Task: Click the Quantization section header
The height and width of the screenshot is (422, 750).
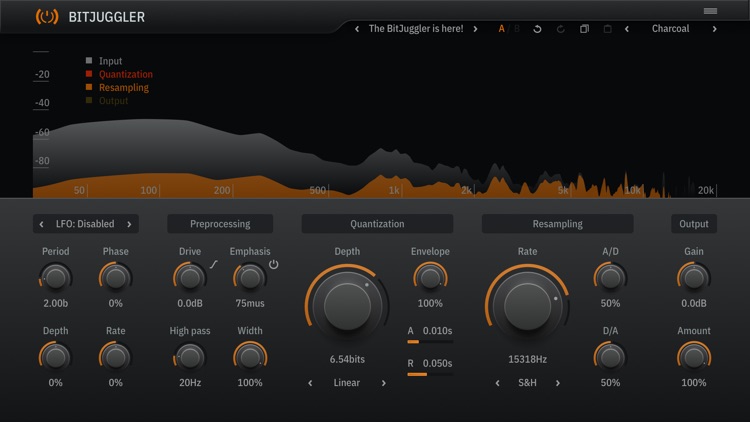Action: click(x=377, y=224)
